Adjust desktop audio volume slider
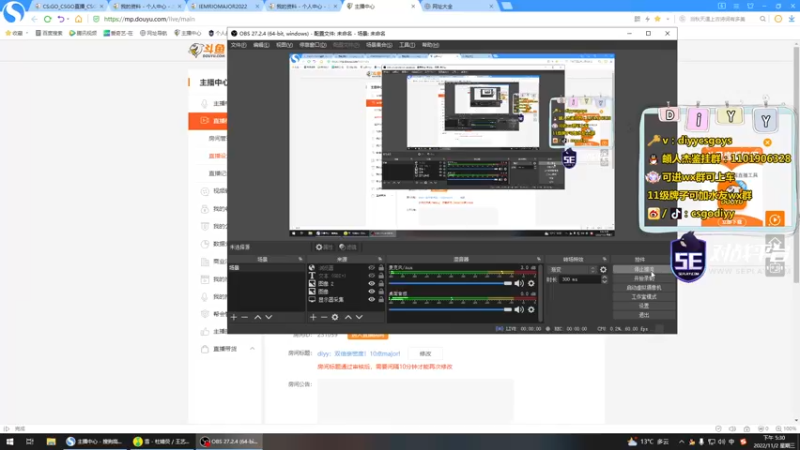This screenshot has height=450, width=800. coord(450,310)
